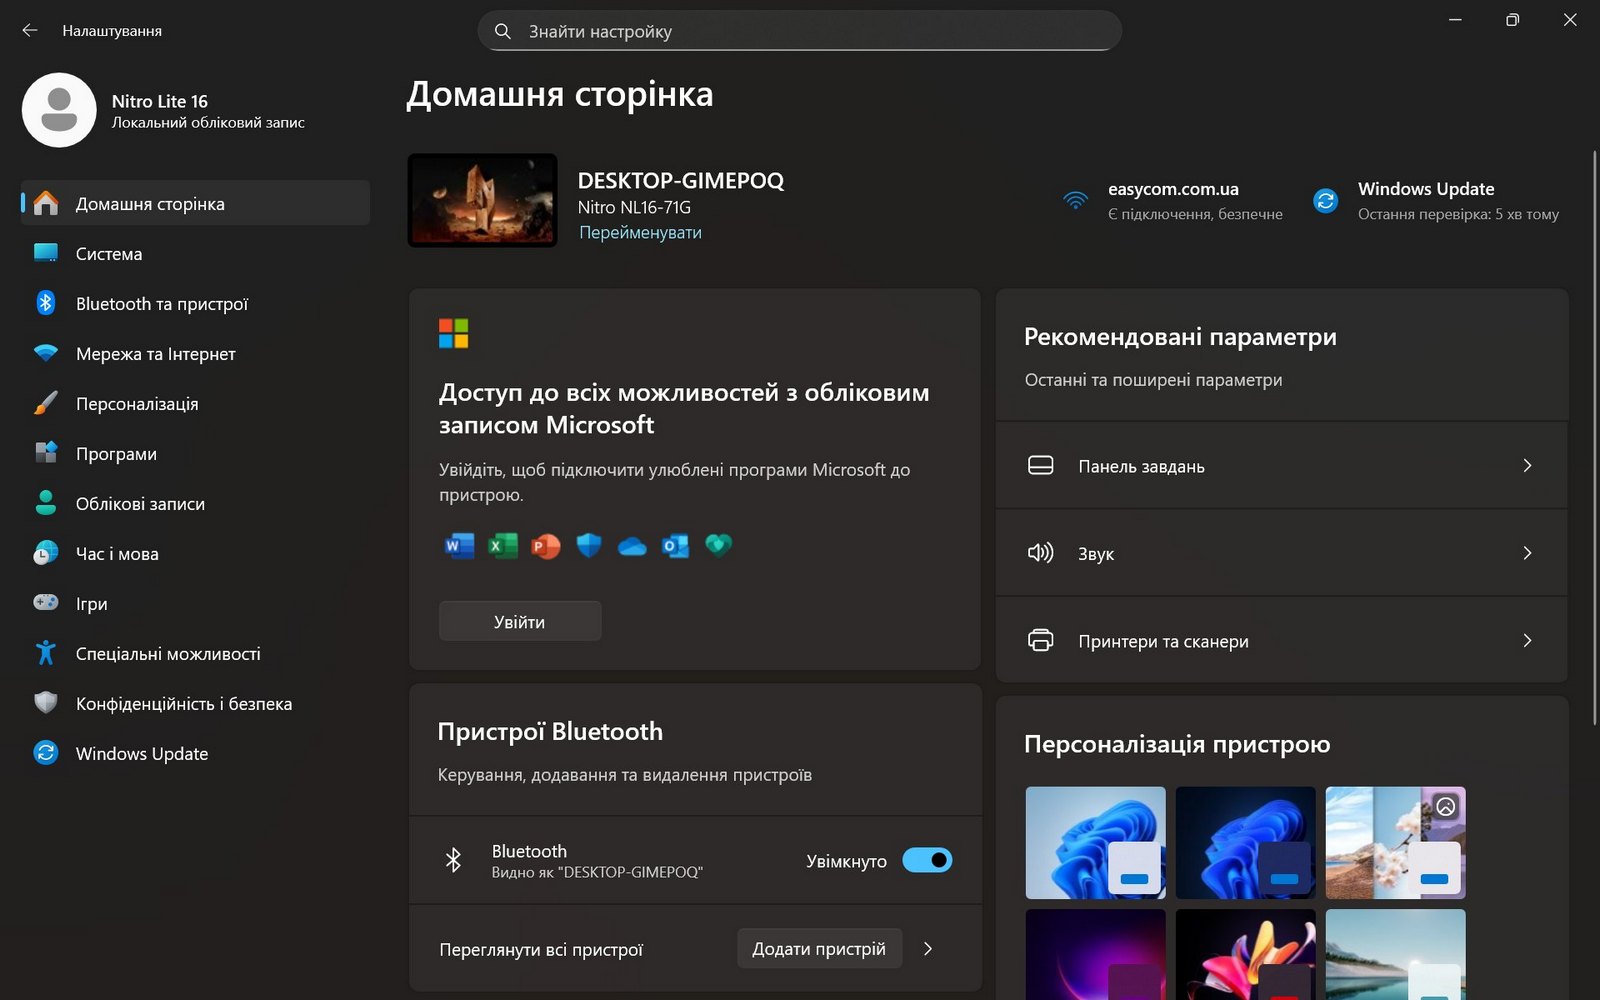This screenshot has height=1000, width=1600.
Task: Click the Перейменувати link
Action: click(640, 233)
